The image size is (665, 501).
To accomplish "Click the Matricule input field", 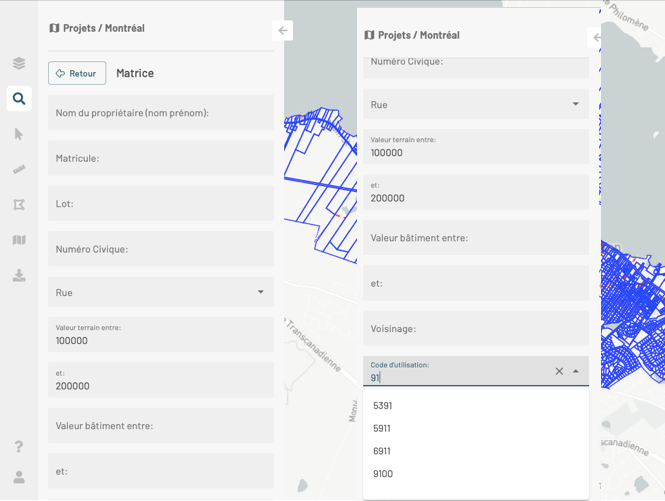I will (x=160, y=158).
